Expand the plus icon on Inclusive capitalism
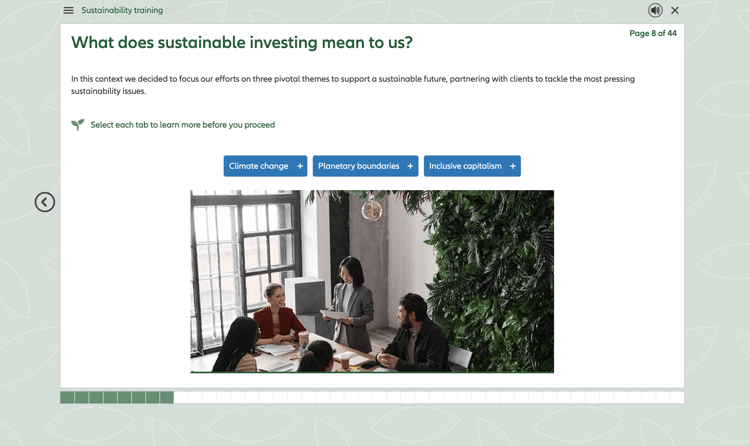This screenshot has width=750, height=446. pos(513,166)
